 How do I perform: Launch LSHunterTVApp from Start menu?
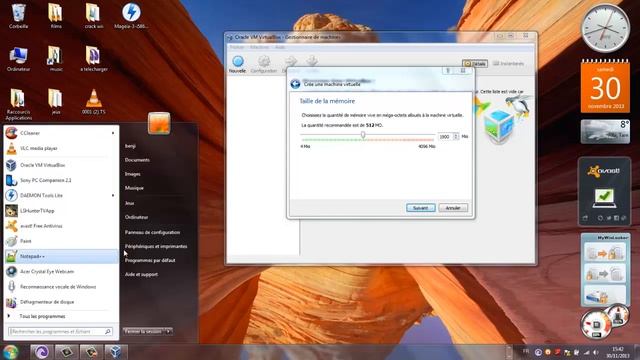click(60, 211)
